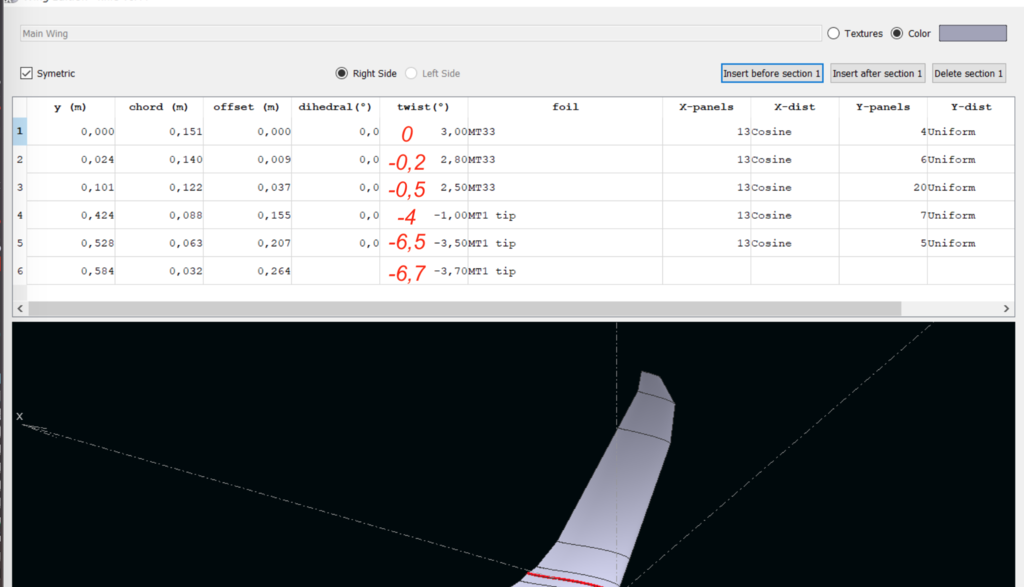This screenshot has width=1024, height=587.
Task: Choose the Color radio option
Action: pyautogui.click(x=896, y=33)
